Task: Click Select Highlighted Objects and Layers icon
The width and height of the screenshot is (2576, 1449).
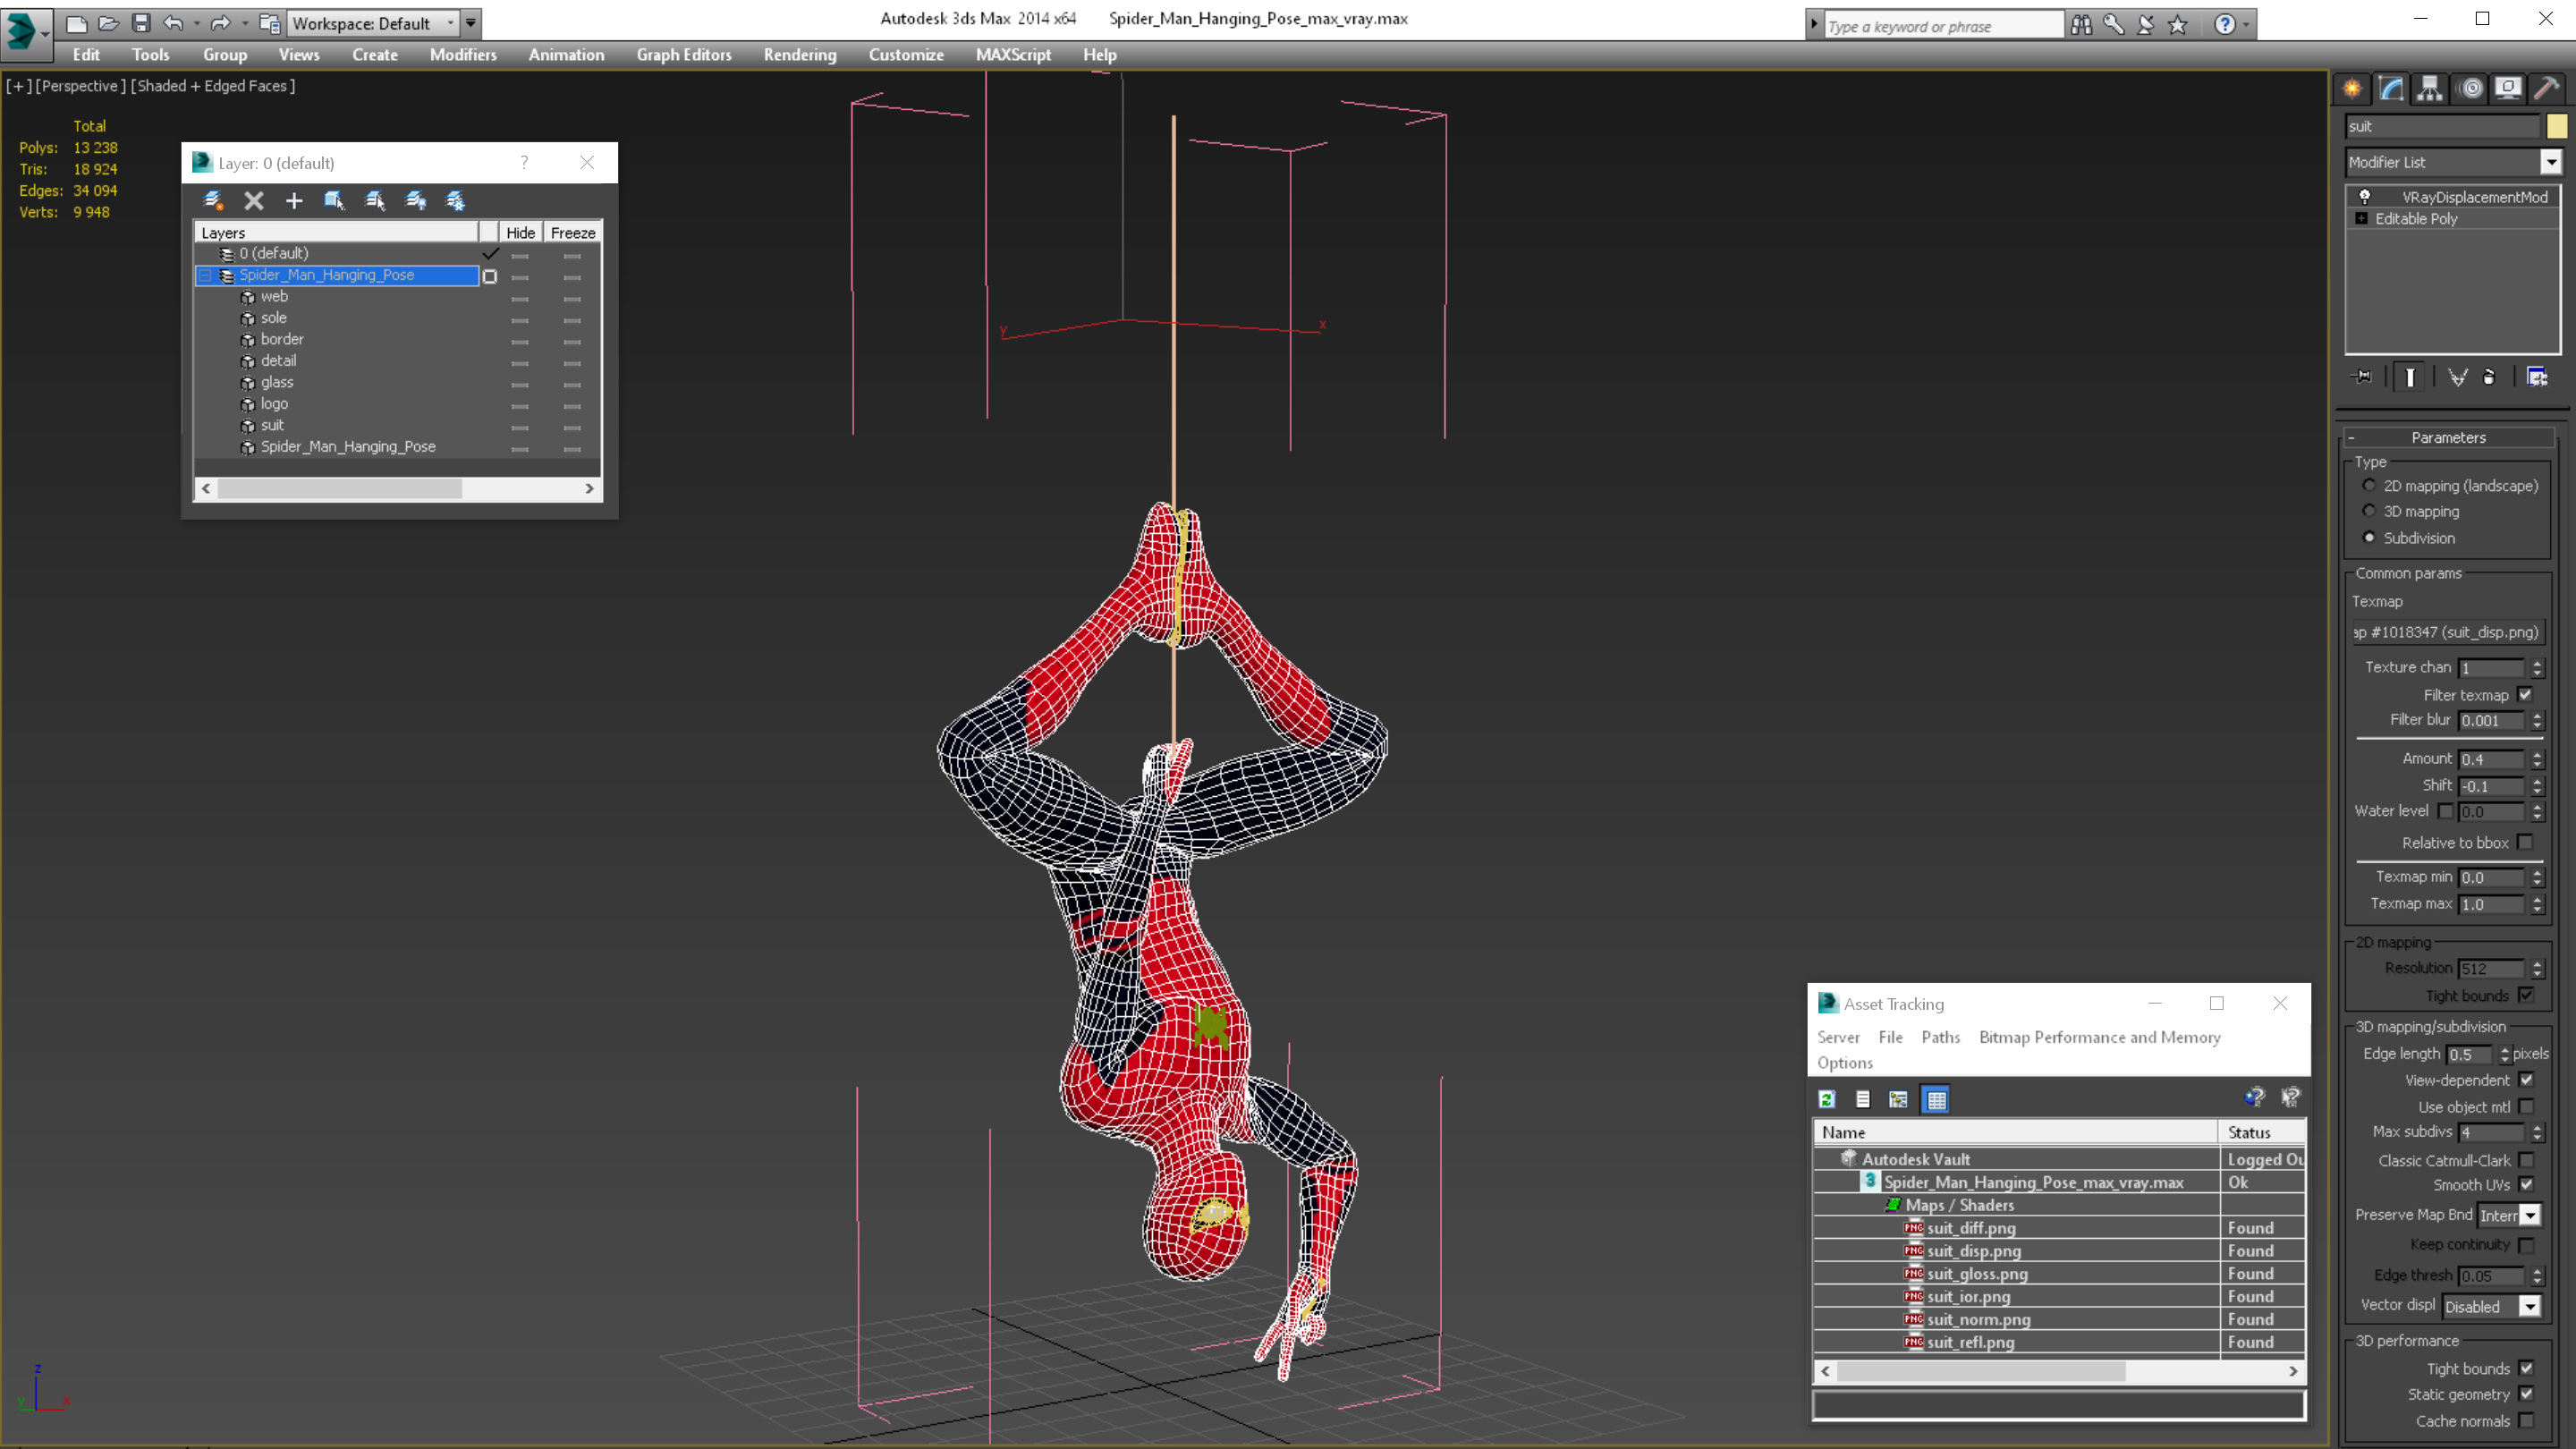Action: click(334, 201)
